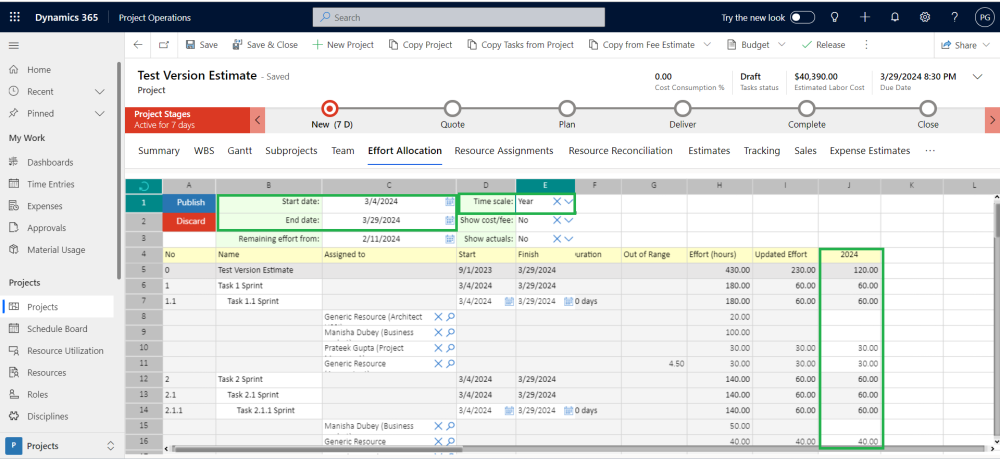Toggle the Try the new look switch
Viewport: 1000px width, 459px height.
point(802,17)
